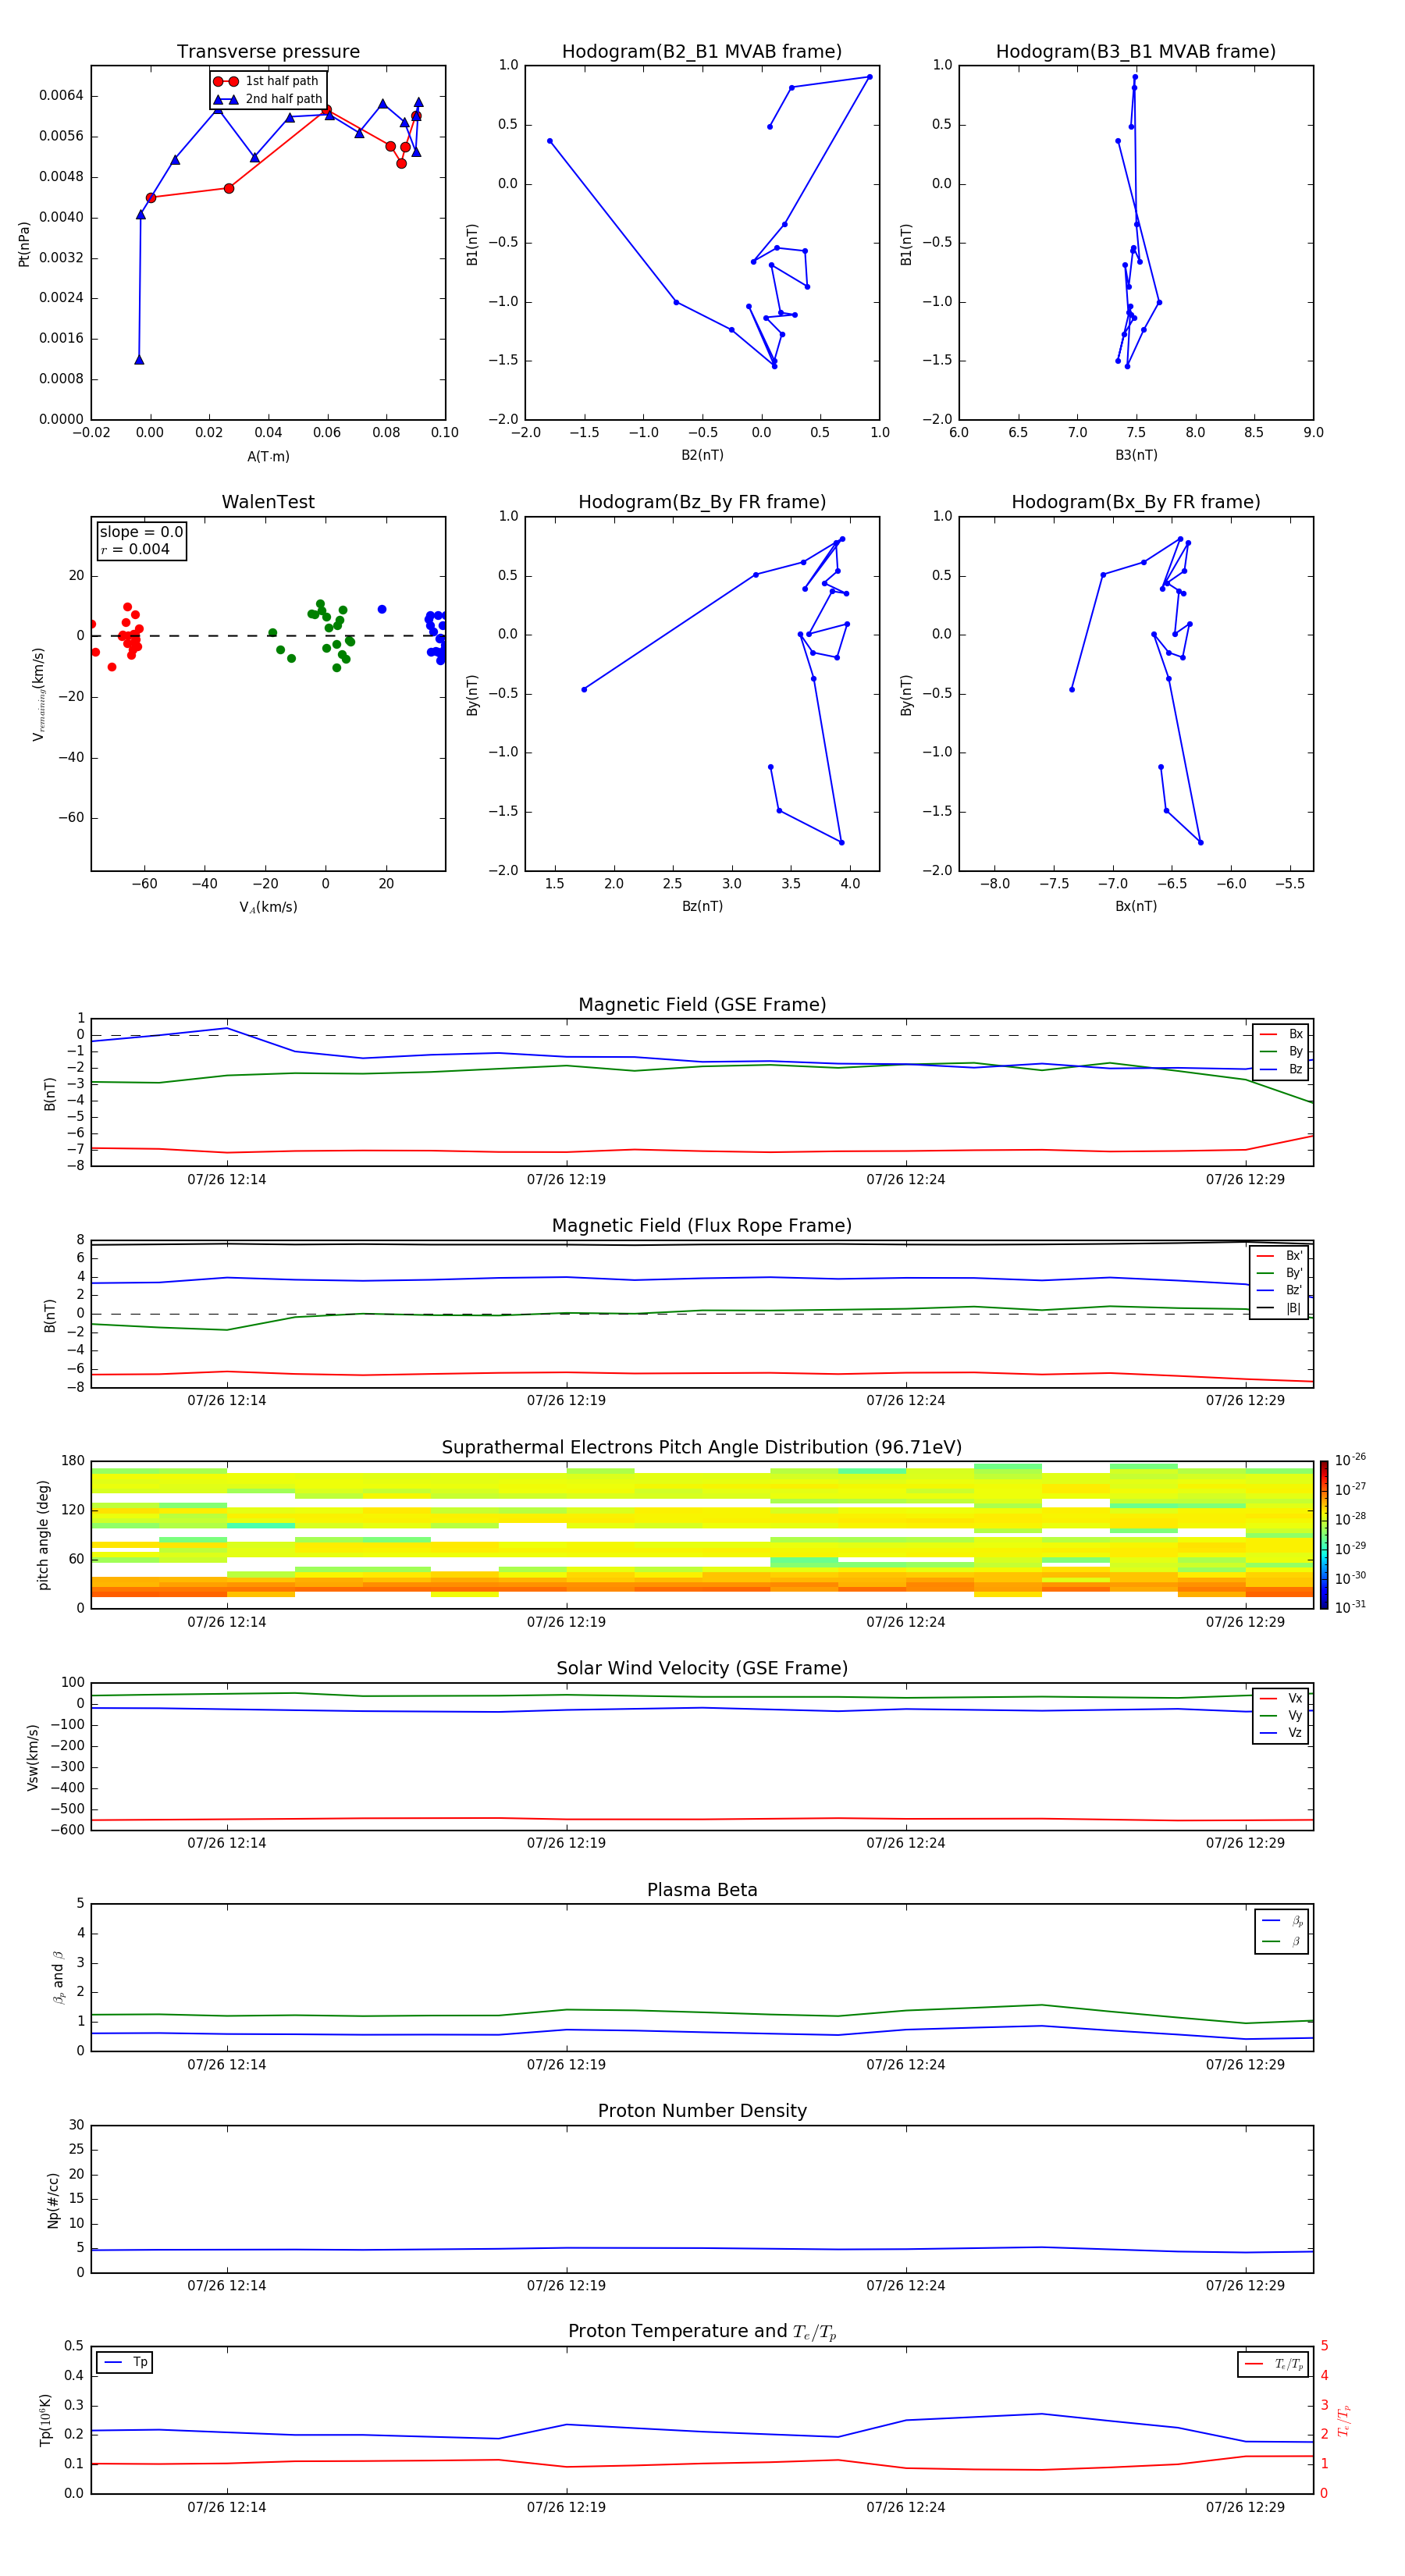Screen dimensions: 1405x2576
Task: Click the 'Bx(nT)' x-axis label
Action: click(1136, 906)
